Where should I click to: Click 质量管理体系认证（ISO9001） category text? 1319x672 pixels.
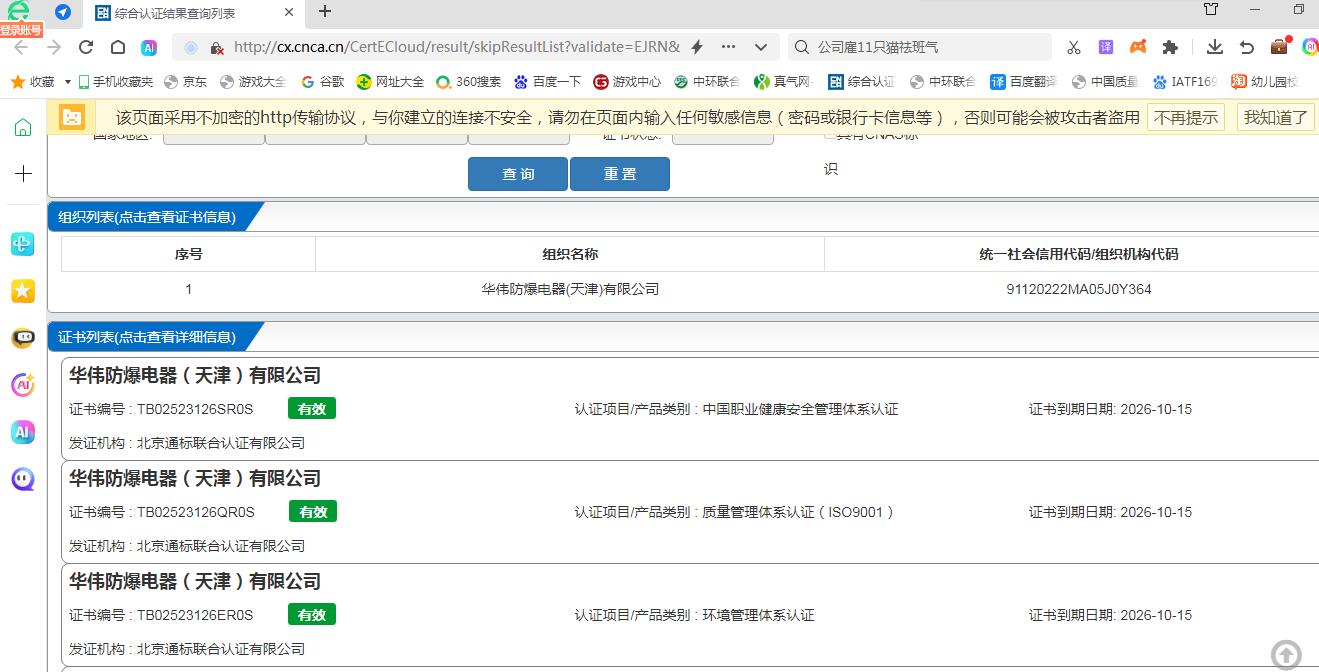click(x=799, y=512)
